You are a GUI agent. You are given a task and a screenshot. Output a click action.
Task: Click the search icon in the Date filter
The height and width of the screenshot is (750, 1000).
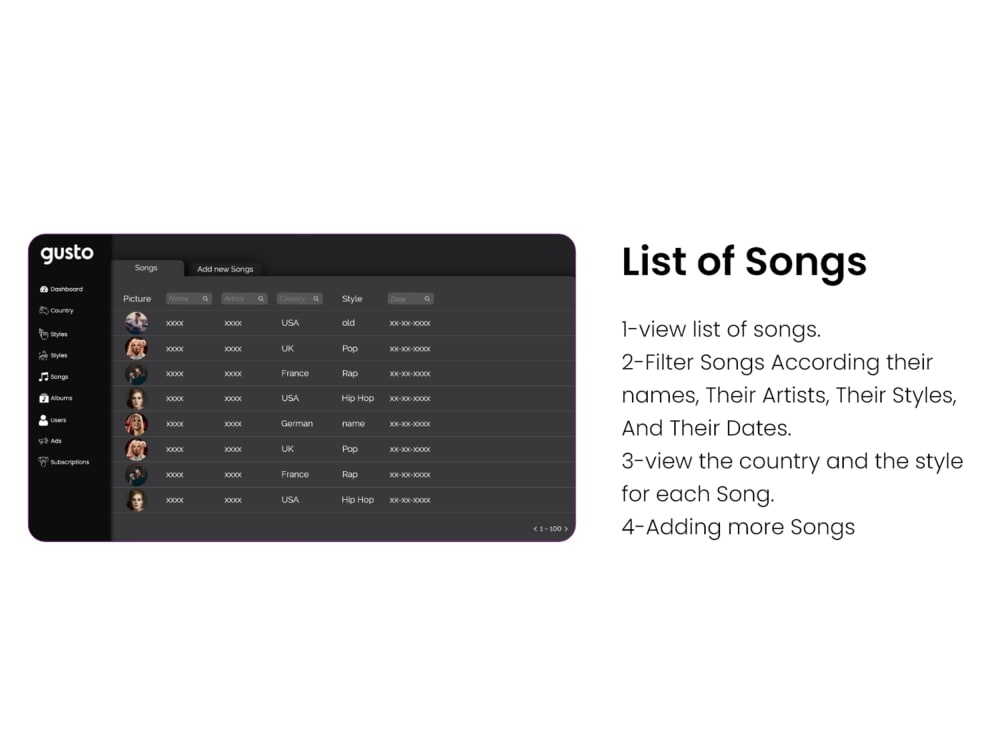point(426,298)
